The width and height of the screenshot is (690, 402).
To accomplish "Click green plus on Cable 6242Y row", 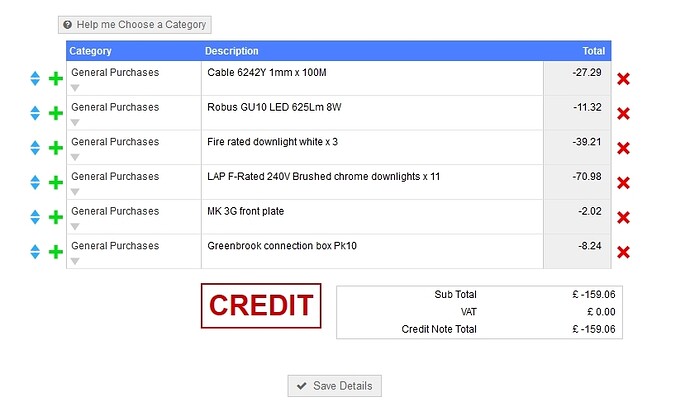I will click(x=56, y=79).
